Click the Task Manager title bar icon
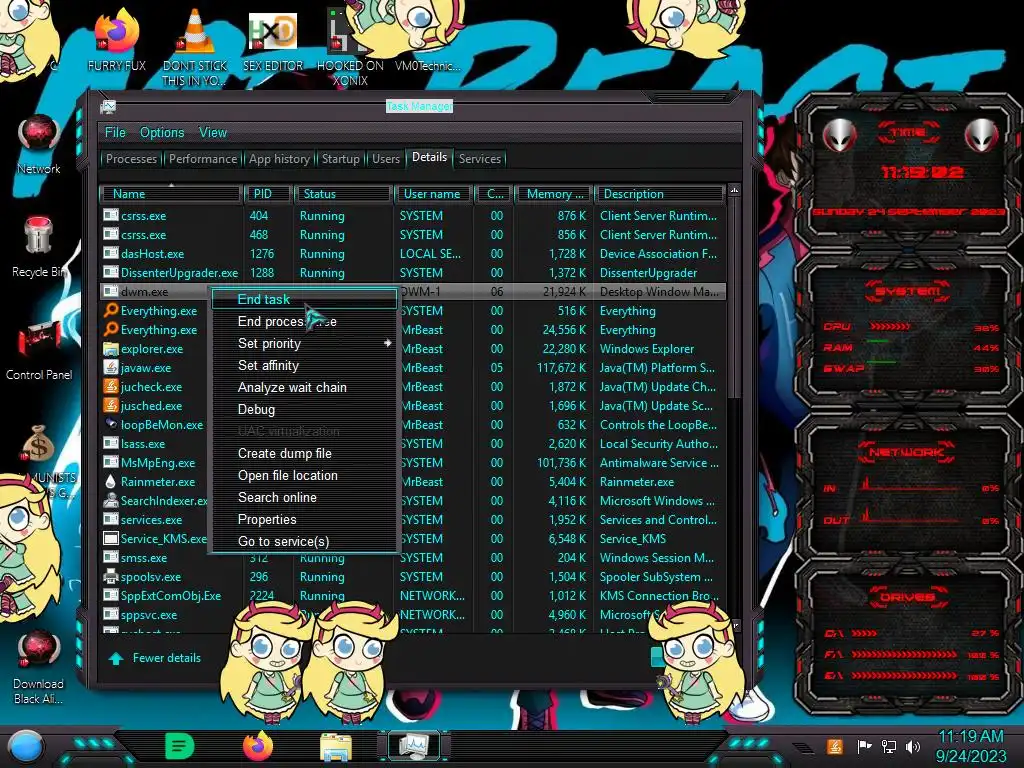This screenshot has height=768, width=1024. [108, 106]
